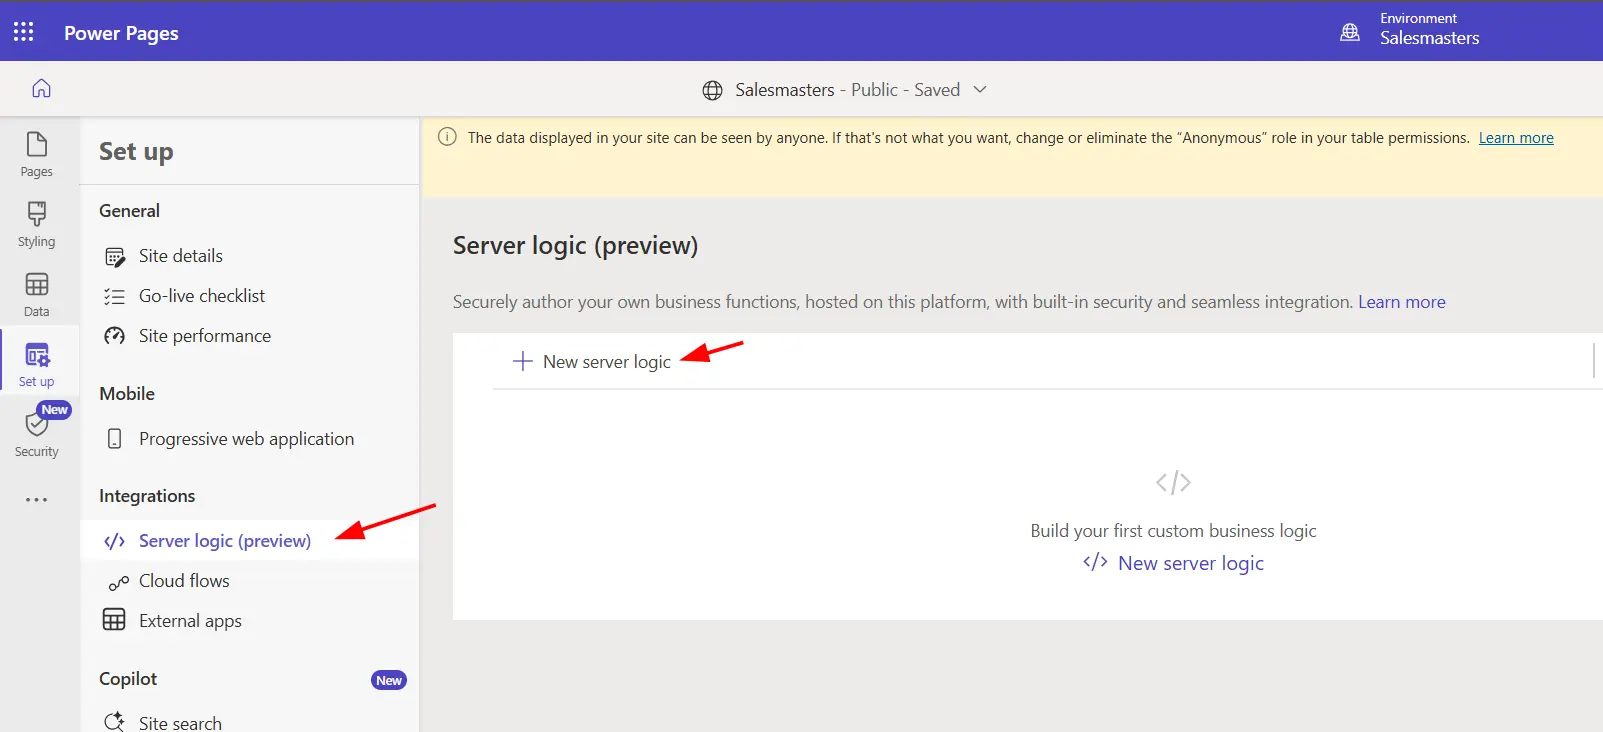Open the Pages workspace
Viewport: 1603px width, 732px height.
pos(37,154)
